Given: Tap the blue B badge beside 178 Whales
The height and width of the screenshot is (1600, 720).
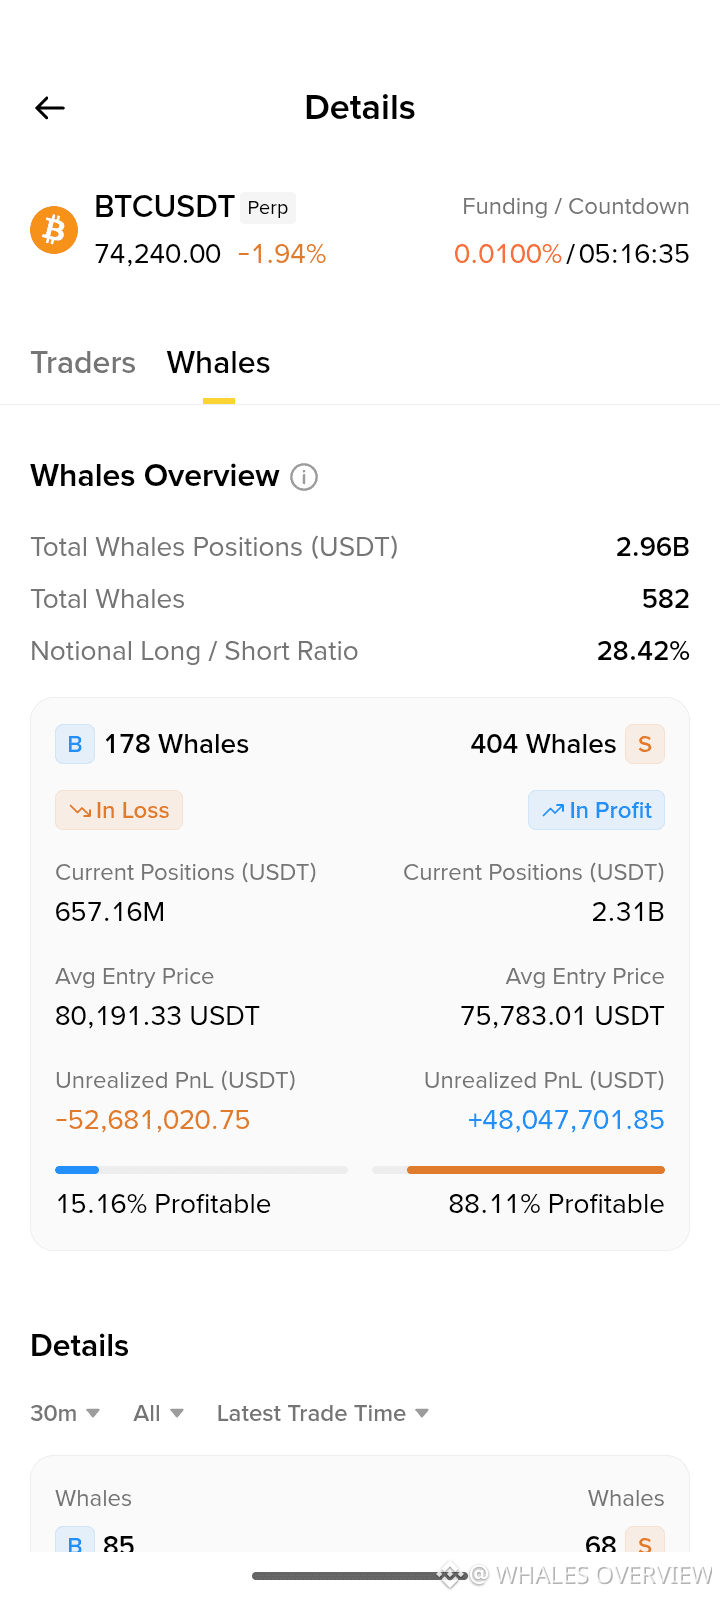Looking at the screenshot, I should tap(75, 744).
